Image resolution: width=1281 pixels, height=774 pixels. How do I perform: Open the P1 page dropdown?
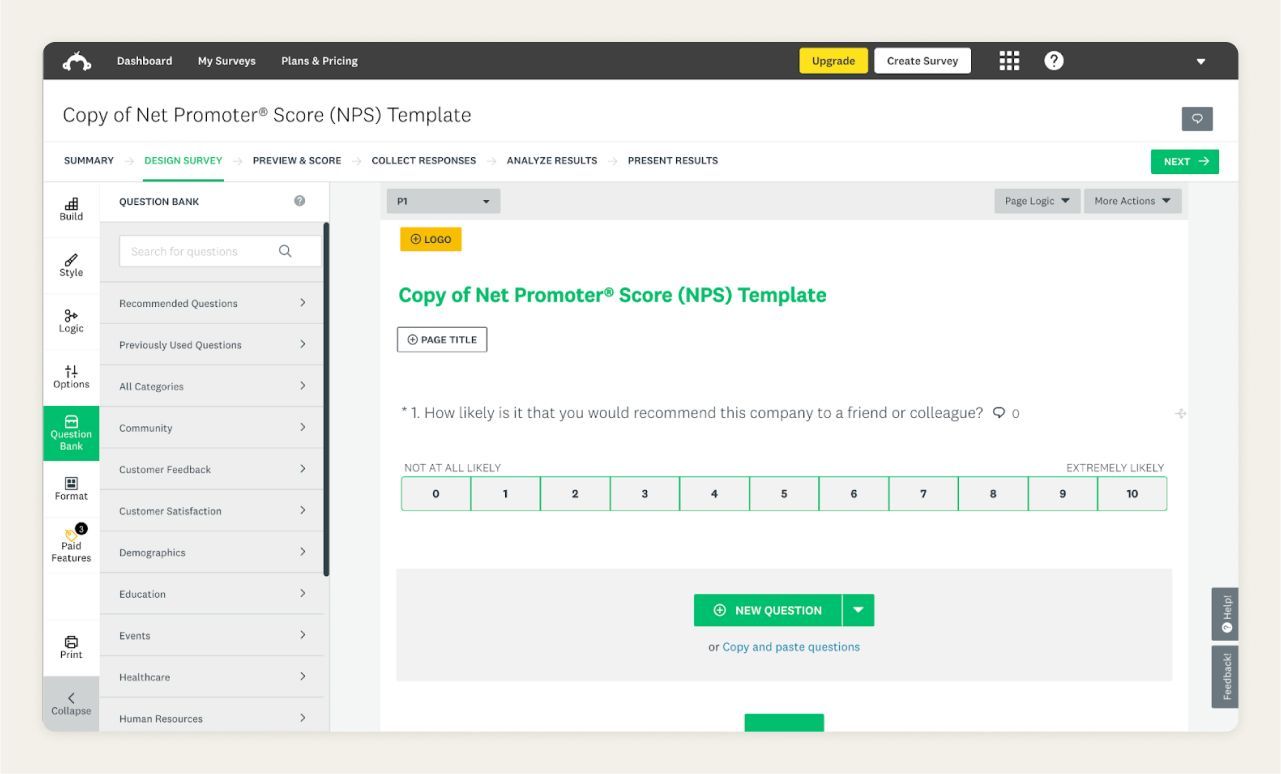[443, 201]
